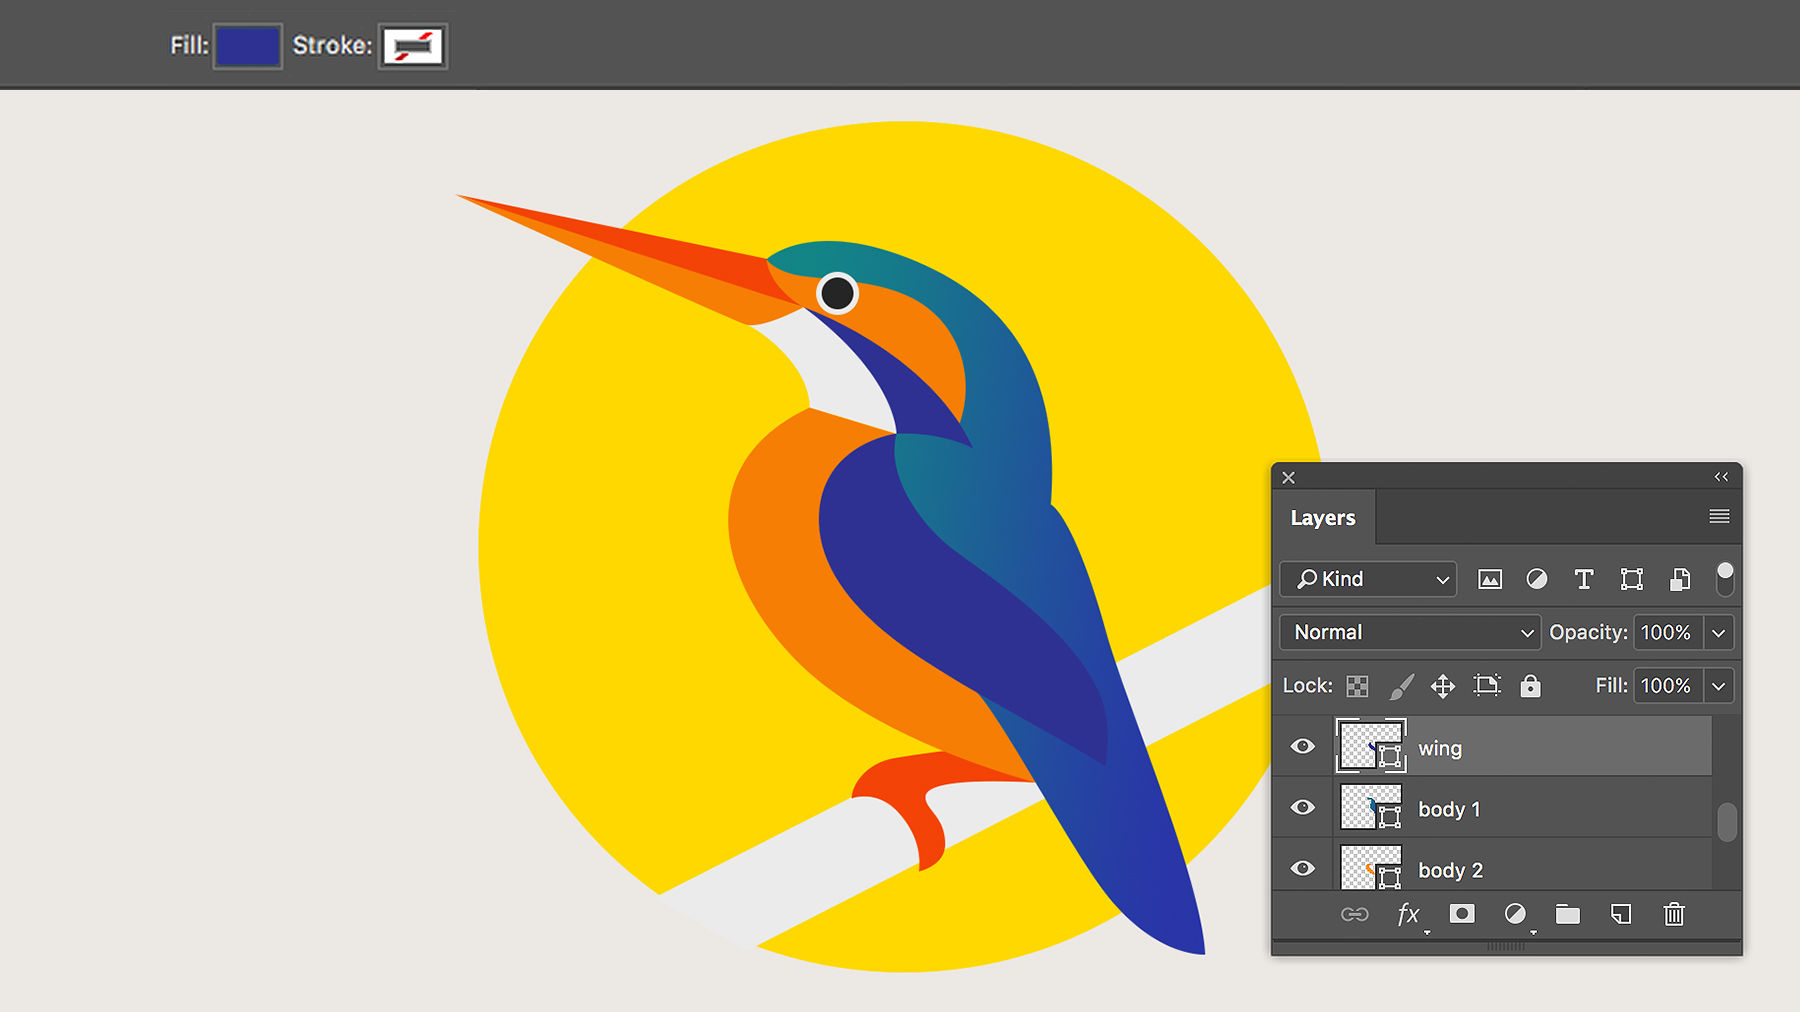
Task: Open the layer styles (fx) menu
Action: click(x=1409, y=914)
